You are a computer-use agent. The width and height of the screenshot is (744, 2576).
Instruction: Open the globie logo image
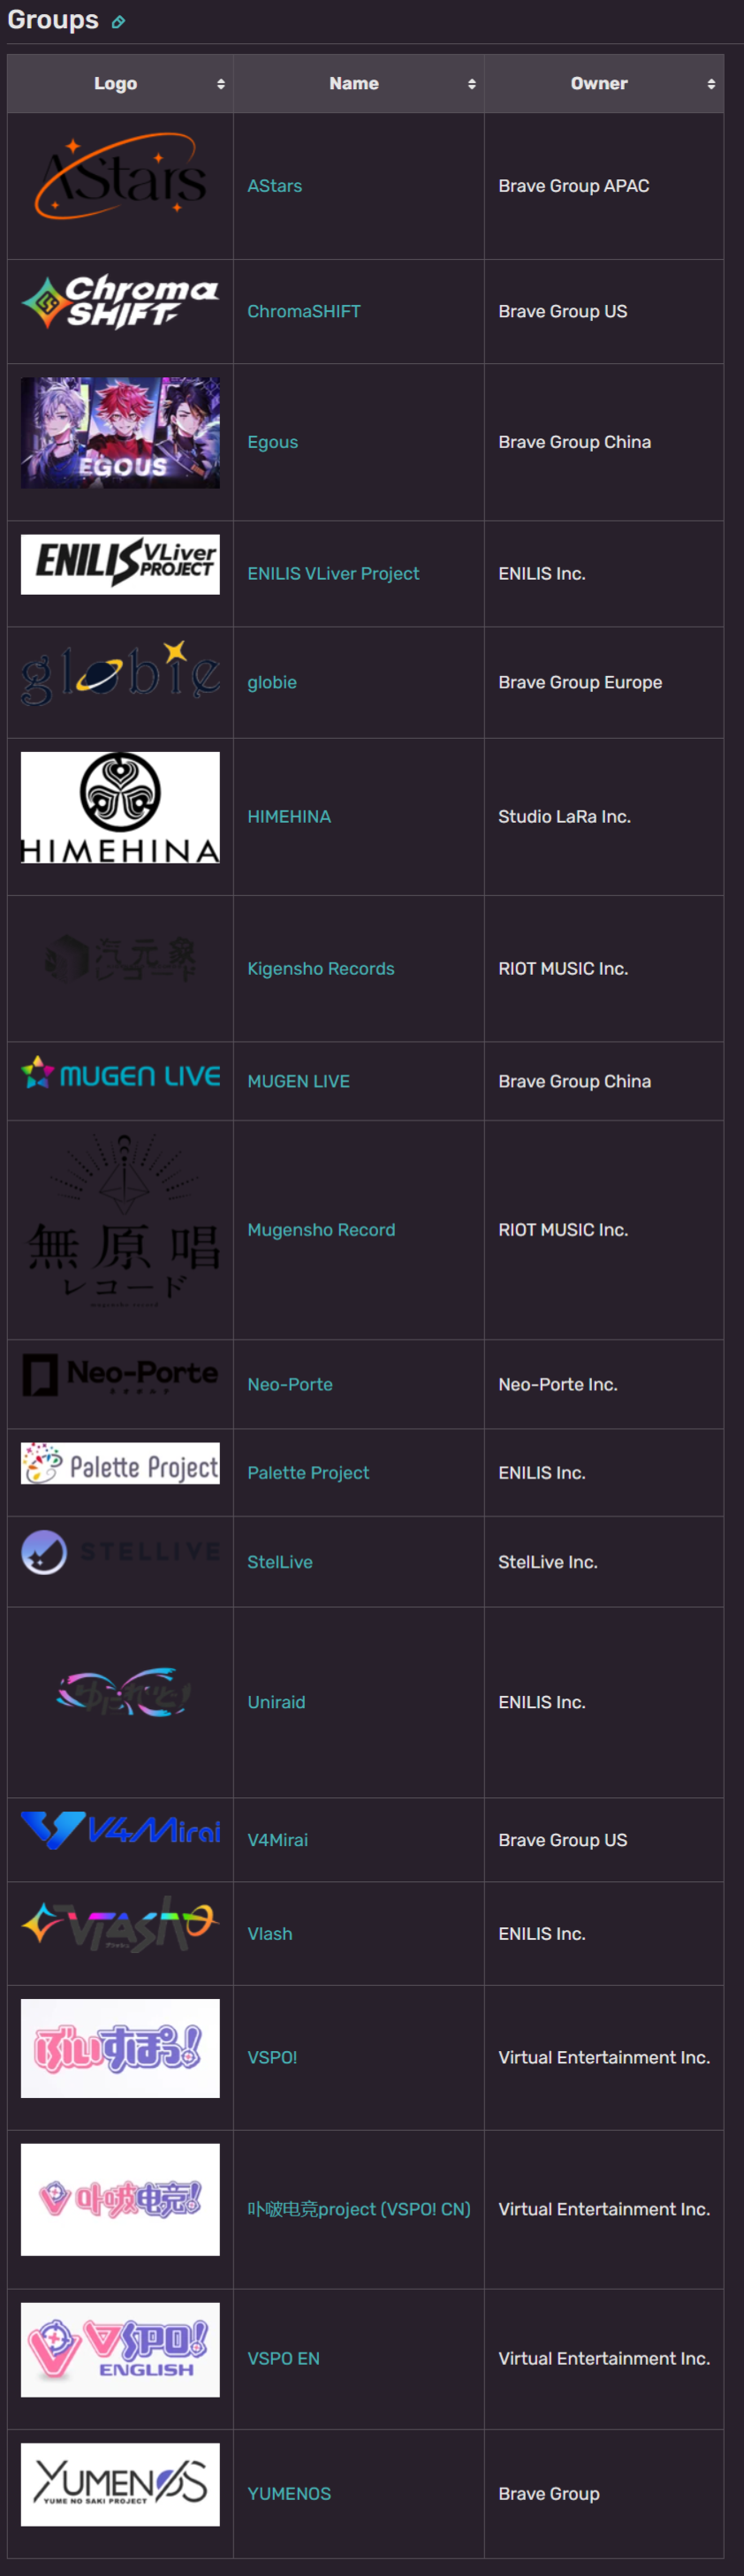click(120, 673)
